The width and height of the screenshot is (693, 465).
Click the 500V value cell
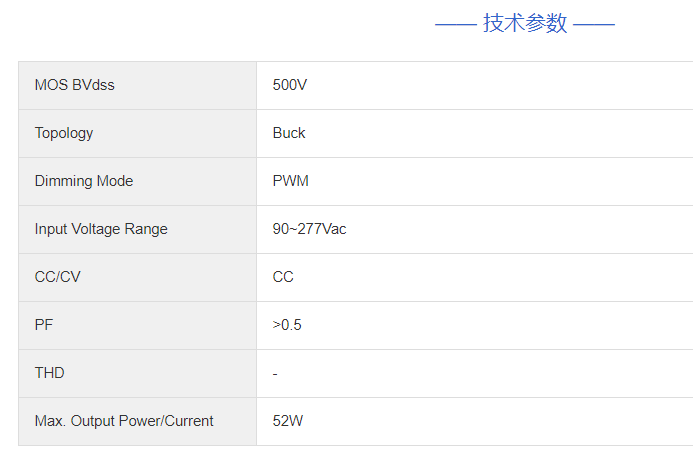click(x=290, y=85)
